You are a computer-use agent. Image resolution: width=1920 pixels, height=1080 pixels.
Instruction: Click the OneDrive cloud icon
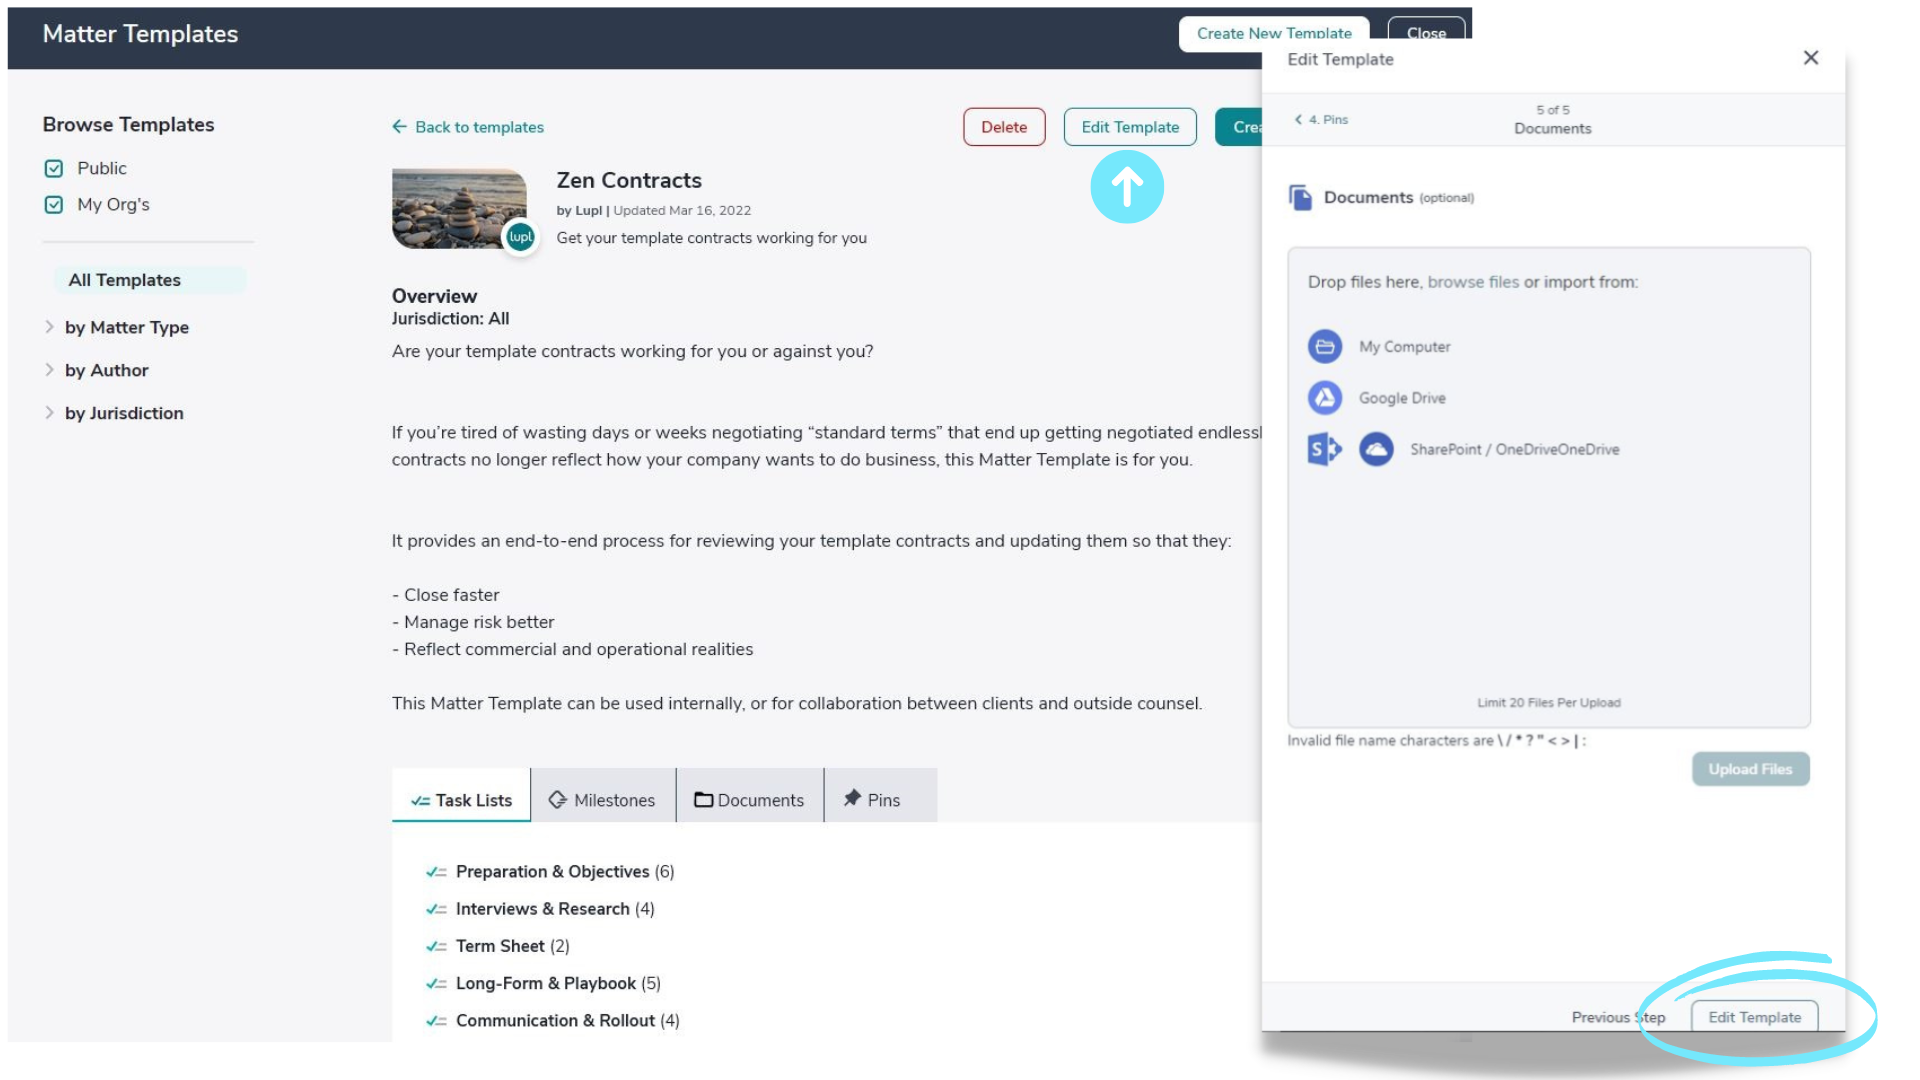click(x=1376, y=449)
